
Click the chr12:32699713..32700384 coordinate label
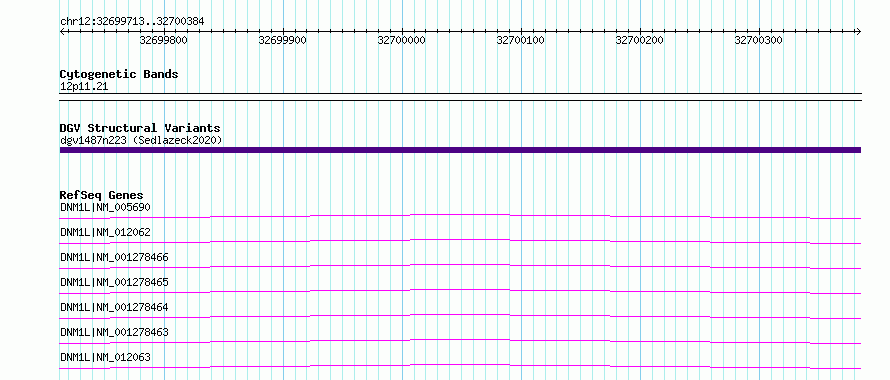tap(132, 22)
